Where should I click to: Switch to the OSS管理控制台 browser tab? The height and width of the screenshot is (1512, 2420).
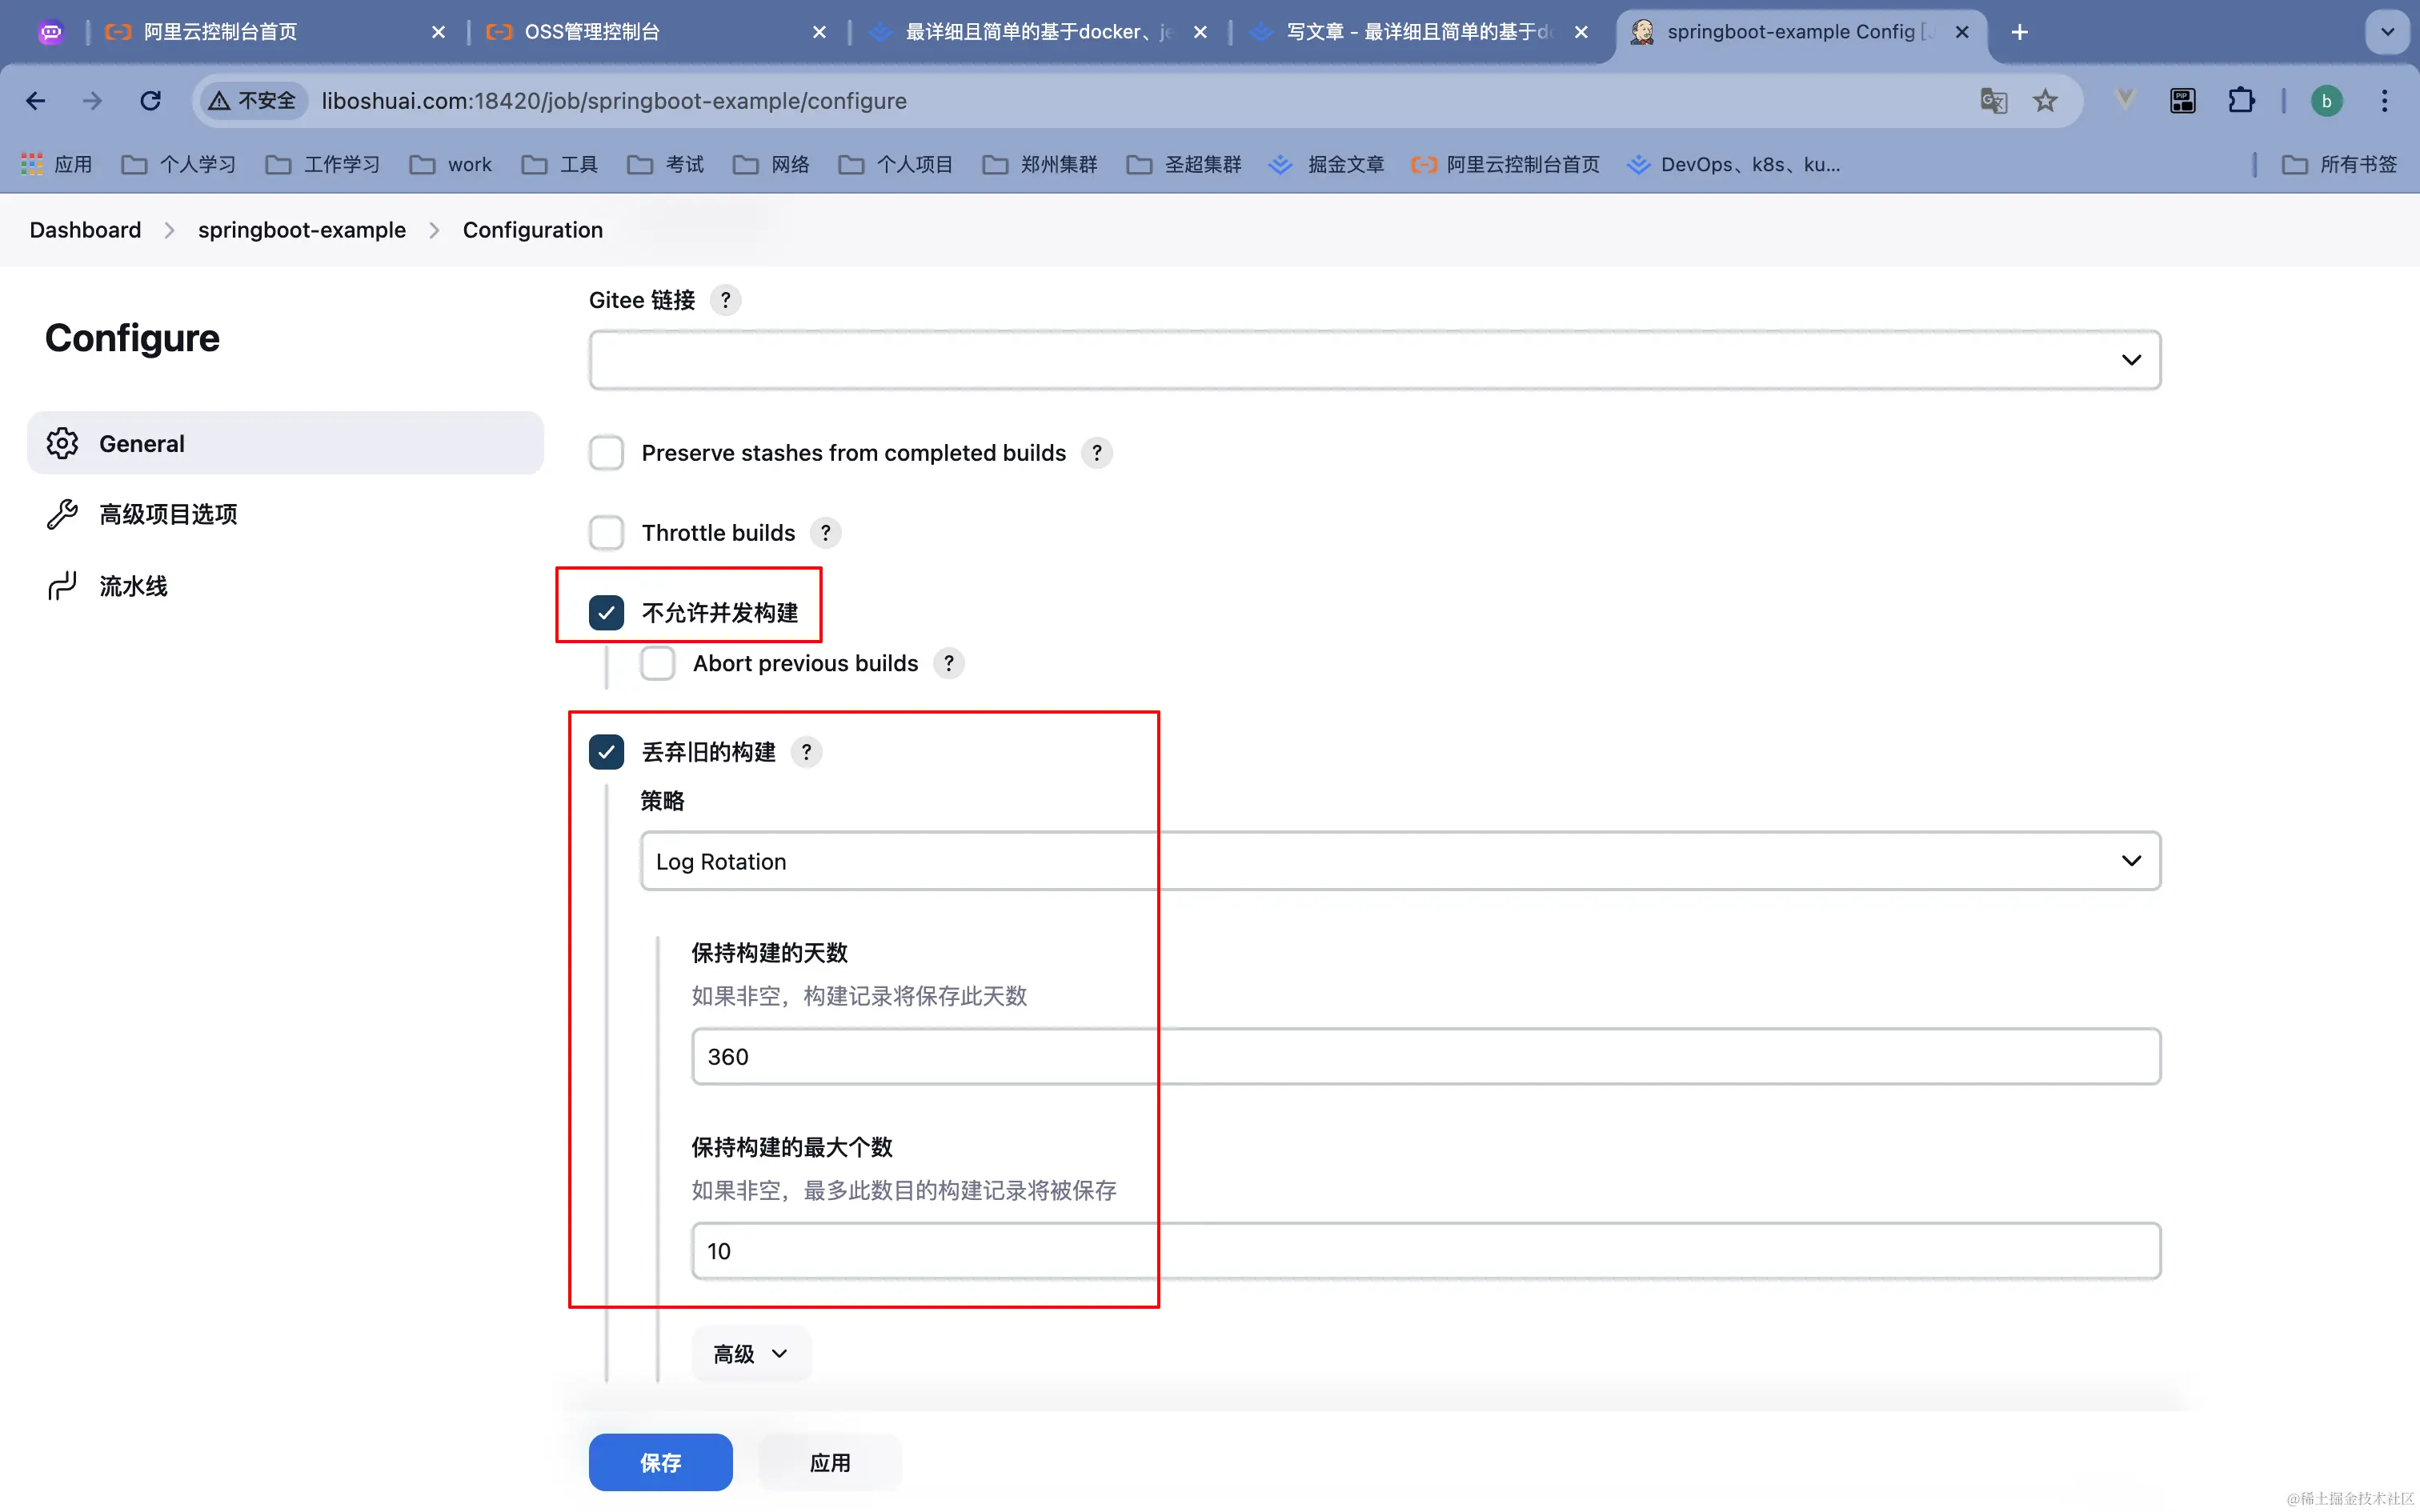[x=592, y=32]
